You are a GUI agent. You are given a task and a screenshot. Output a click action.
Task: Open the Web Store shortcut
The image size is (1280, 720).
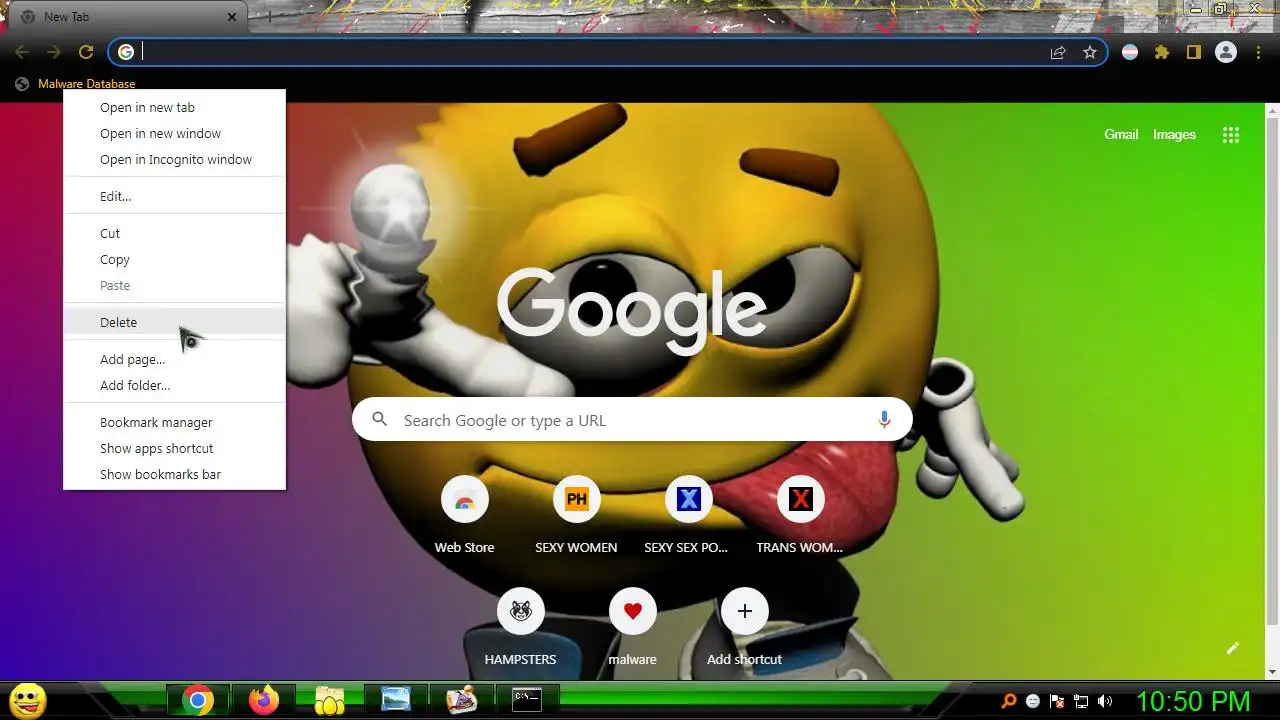click(464, 515)
